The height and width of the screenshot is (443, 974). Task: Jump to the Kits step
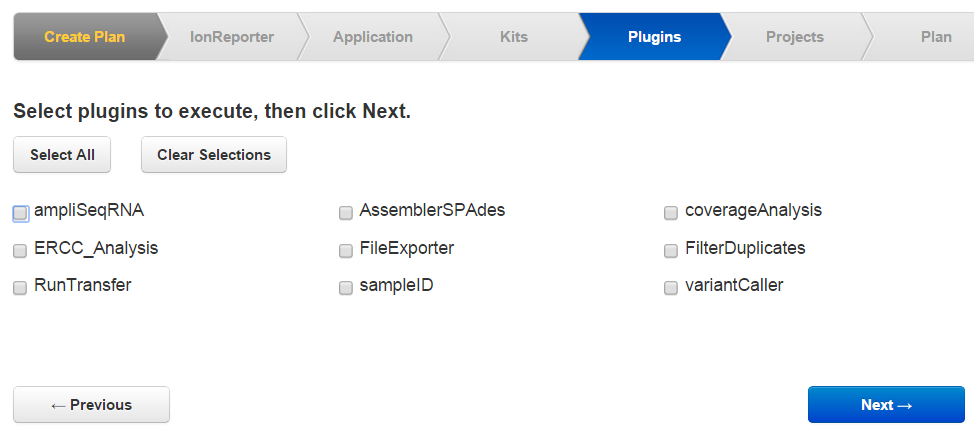pos(513,37)
